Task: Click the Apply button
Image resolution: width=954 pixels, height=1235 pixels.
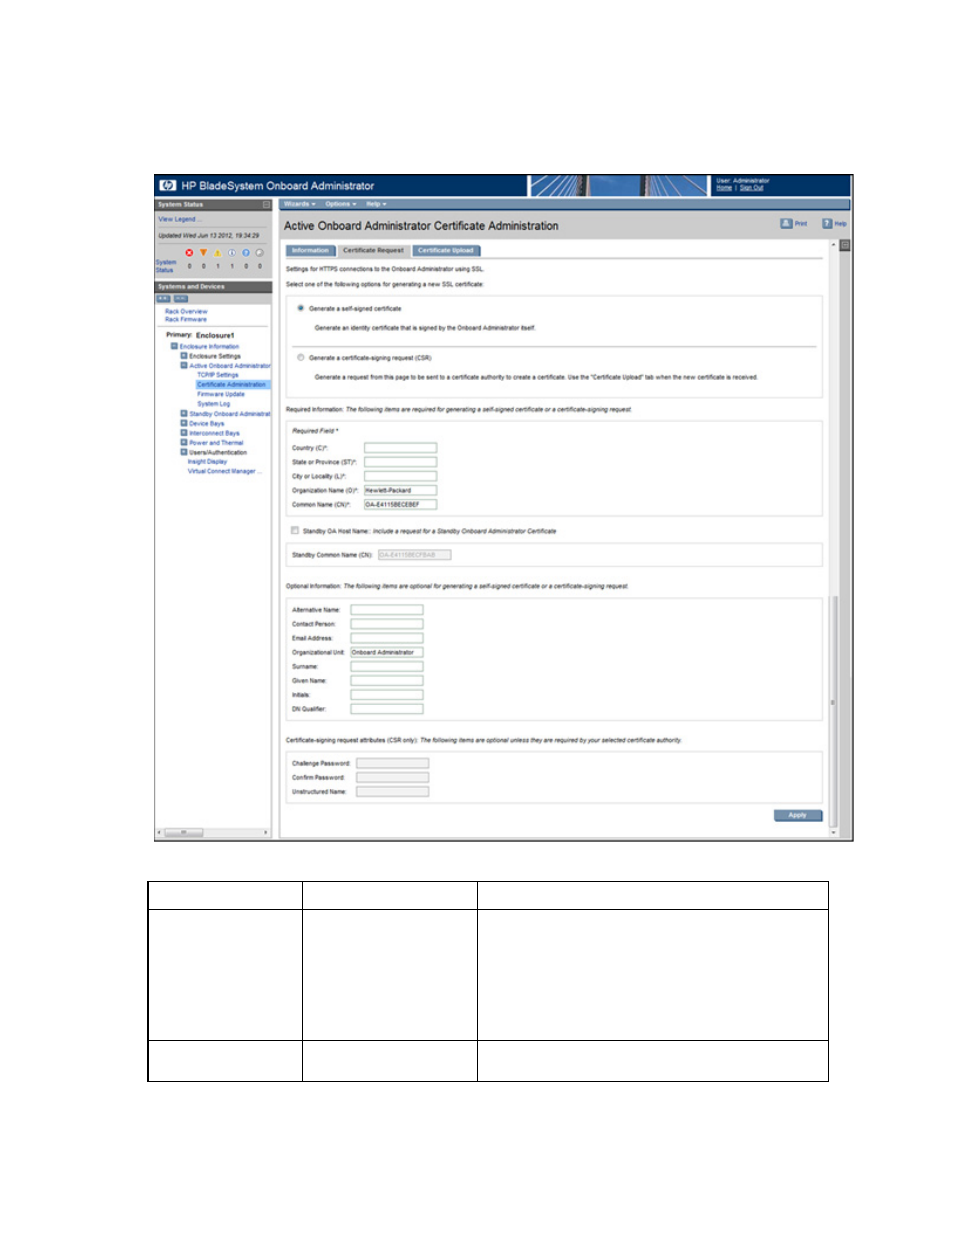Action: pyautogui.click(x=798, y=815)
